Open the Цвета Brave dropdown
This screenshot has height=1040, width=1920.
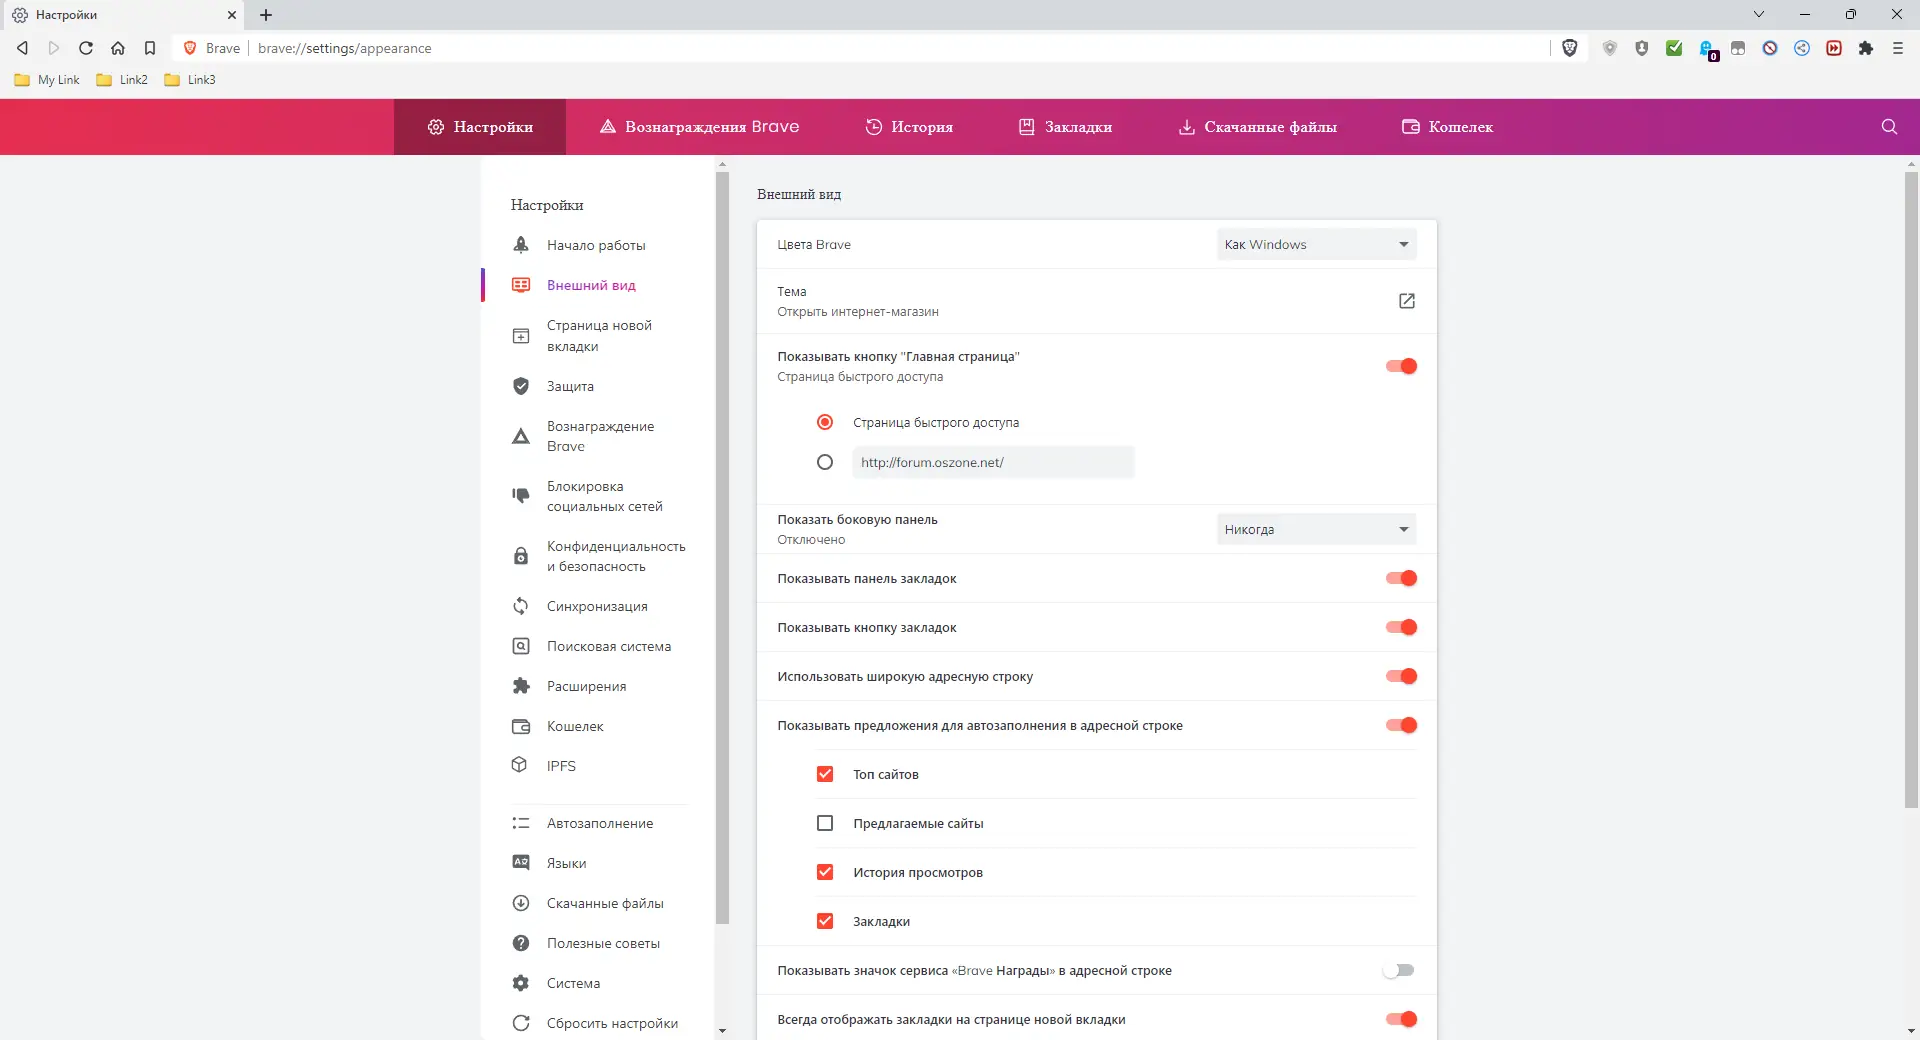1316,245
